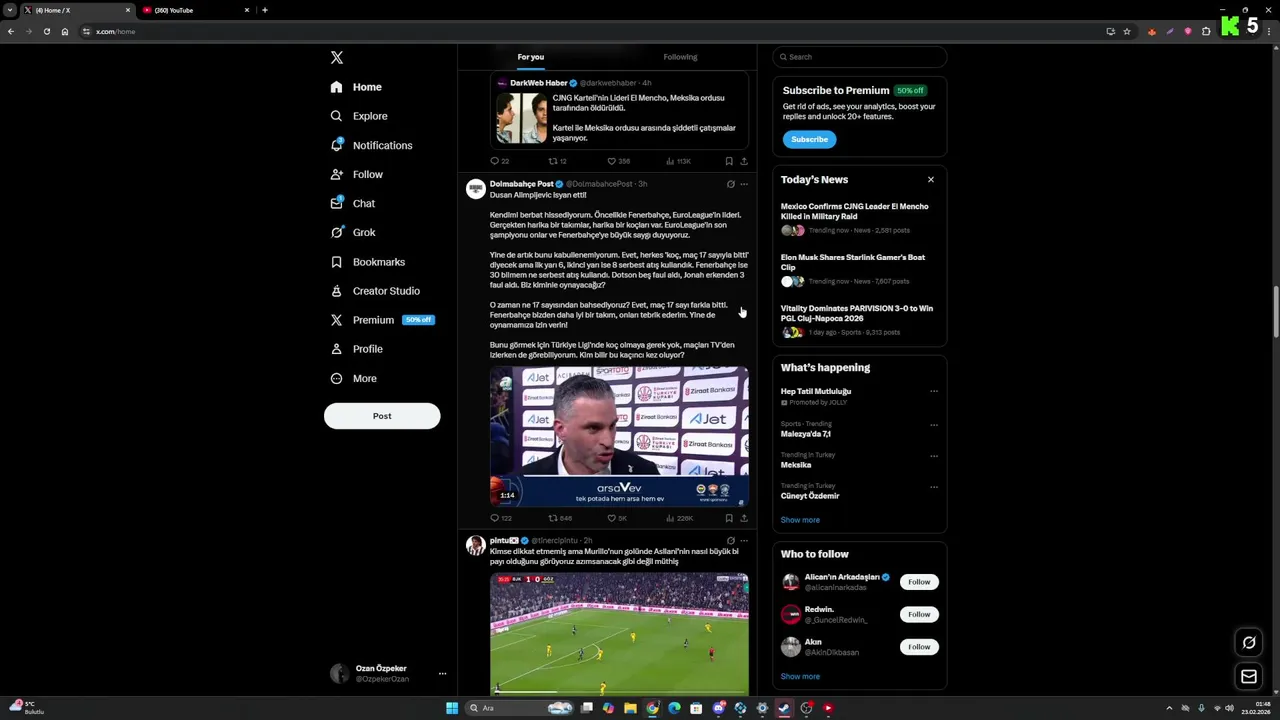Open options for Hep Tatil Mutluluğu trend
Image resolution: width=1280 pixels, height=720 pixels.
(934, 391)
